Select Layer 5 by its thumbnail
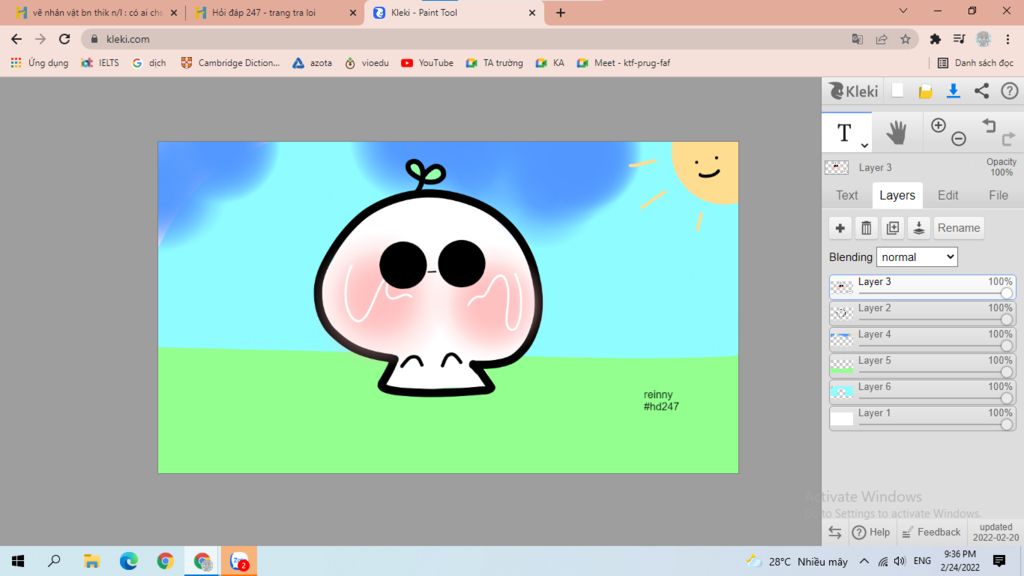This screenshot has width=1024, height=576. (842, 364)
